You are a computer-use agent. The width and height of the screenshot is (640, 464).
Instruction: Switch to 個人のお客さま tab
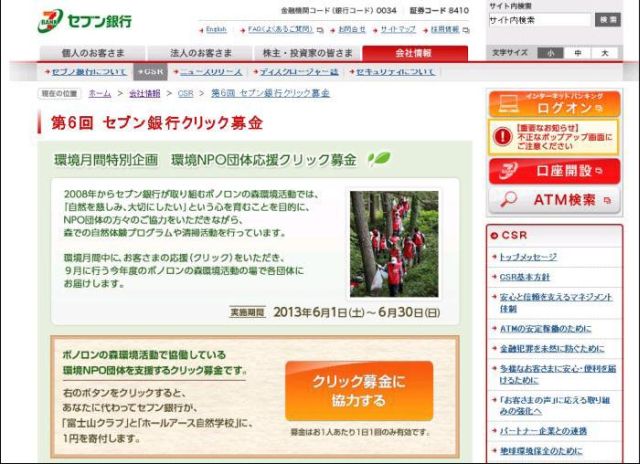coord(93,53)
